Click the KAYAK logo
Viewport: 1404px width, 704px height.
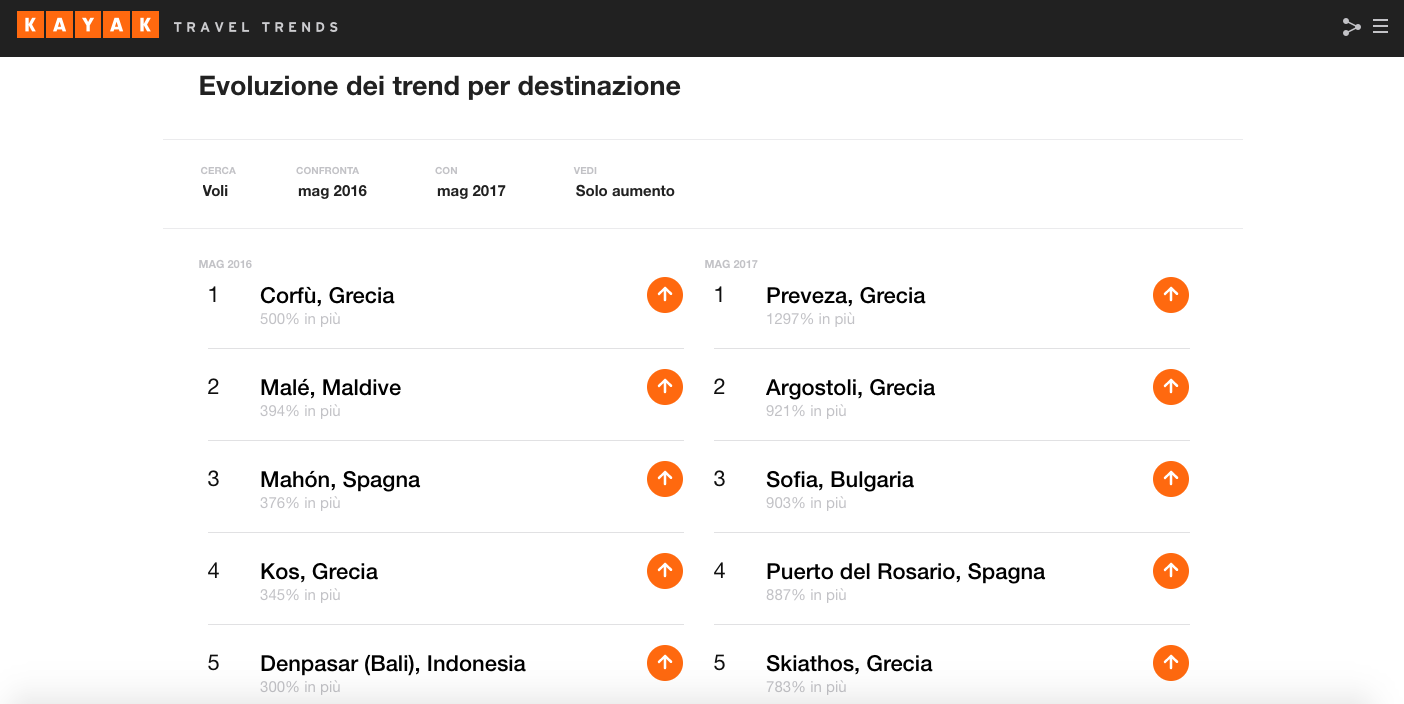coord(88,26)
